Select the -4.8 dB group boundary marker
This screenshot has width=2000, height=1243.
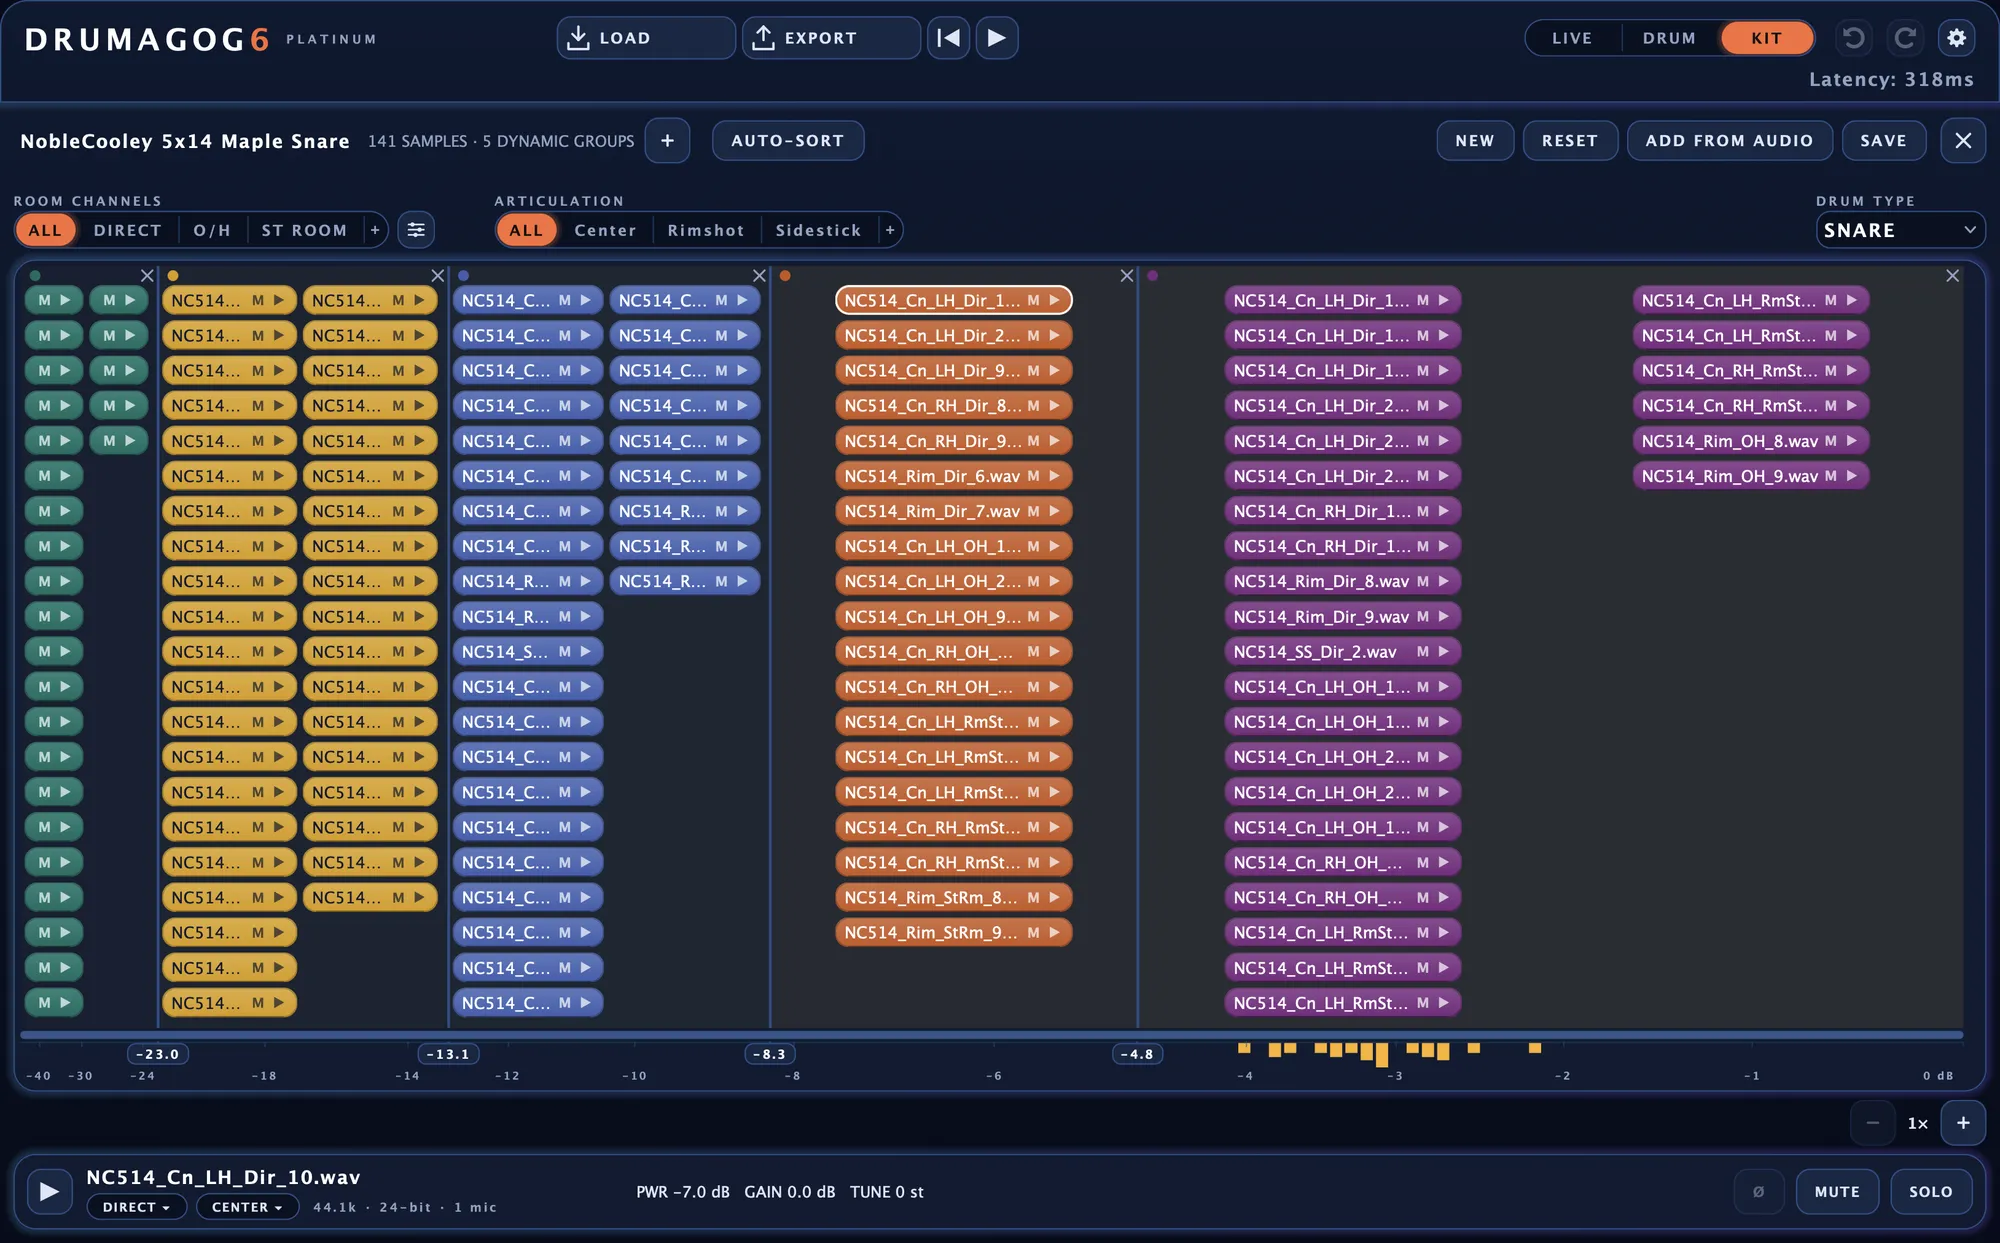(1137, 1054)
